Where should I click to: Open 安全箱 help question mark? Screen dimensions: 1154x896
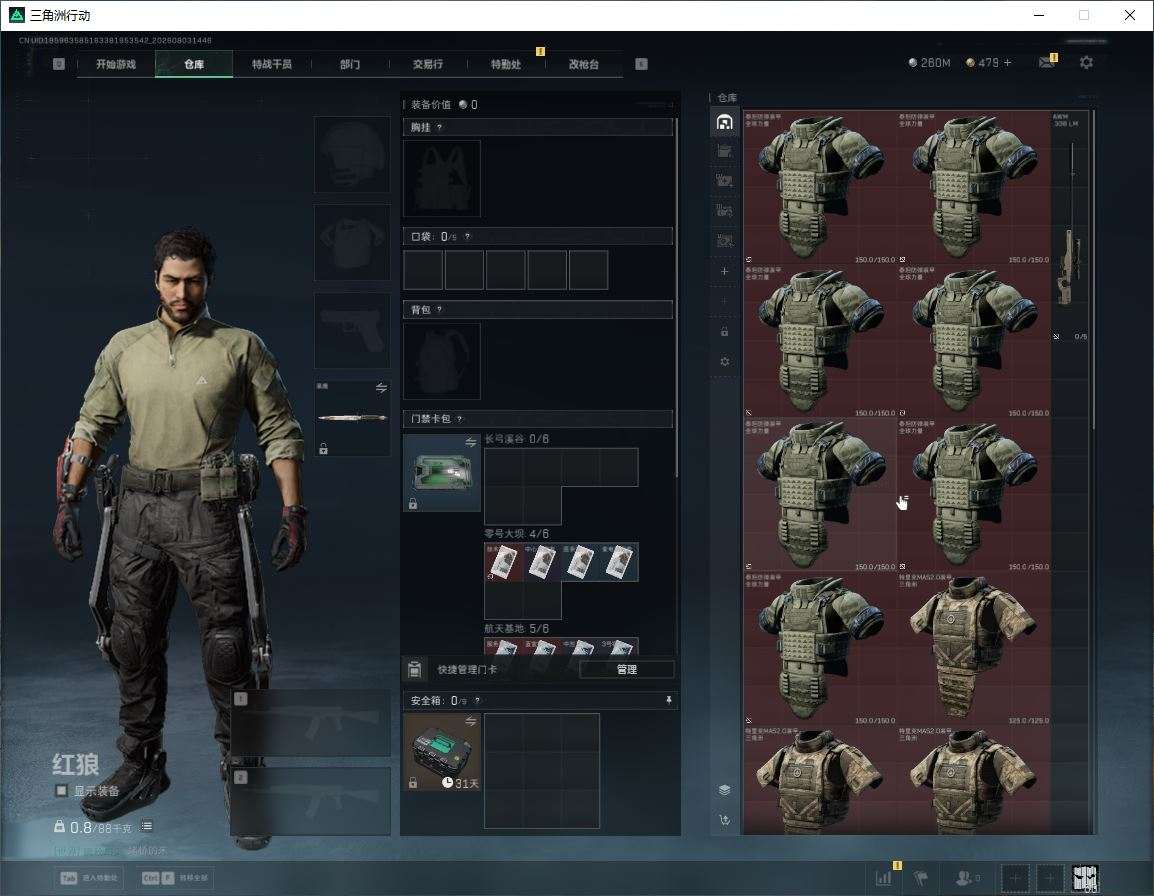[477, 701]
